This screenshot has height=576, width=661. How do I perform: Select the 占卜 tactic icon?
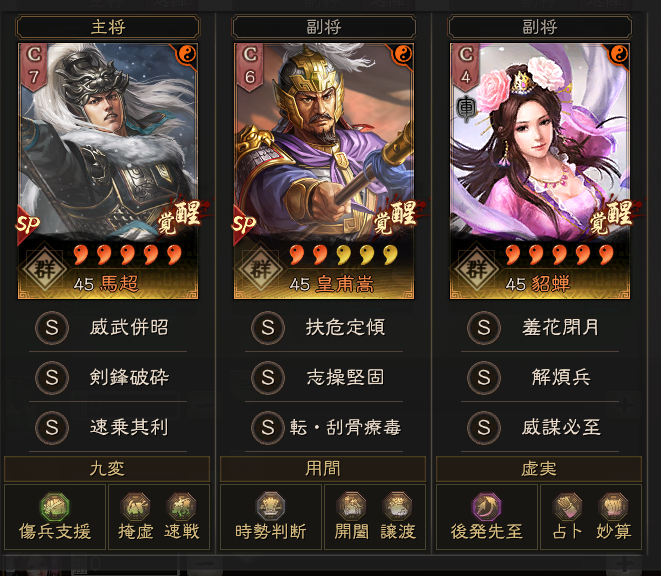tap(567, 507)
